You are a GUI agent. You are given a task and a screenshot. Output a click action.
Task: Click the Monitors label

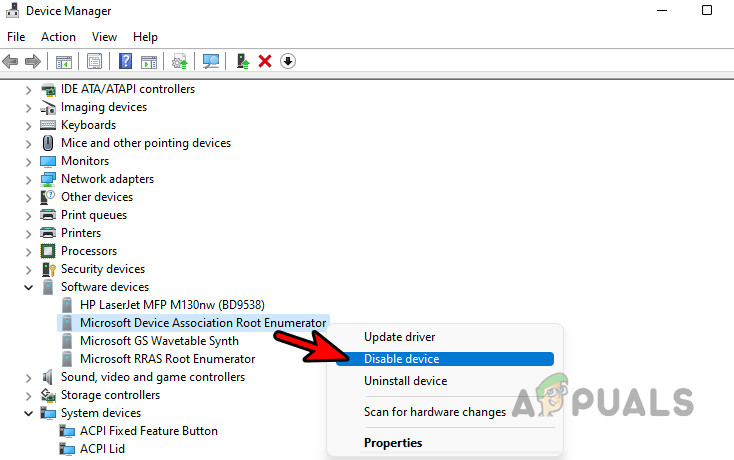(85, 161)
